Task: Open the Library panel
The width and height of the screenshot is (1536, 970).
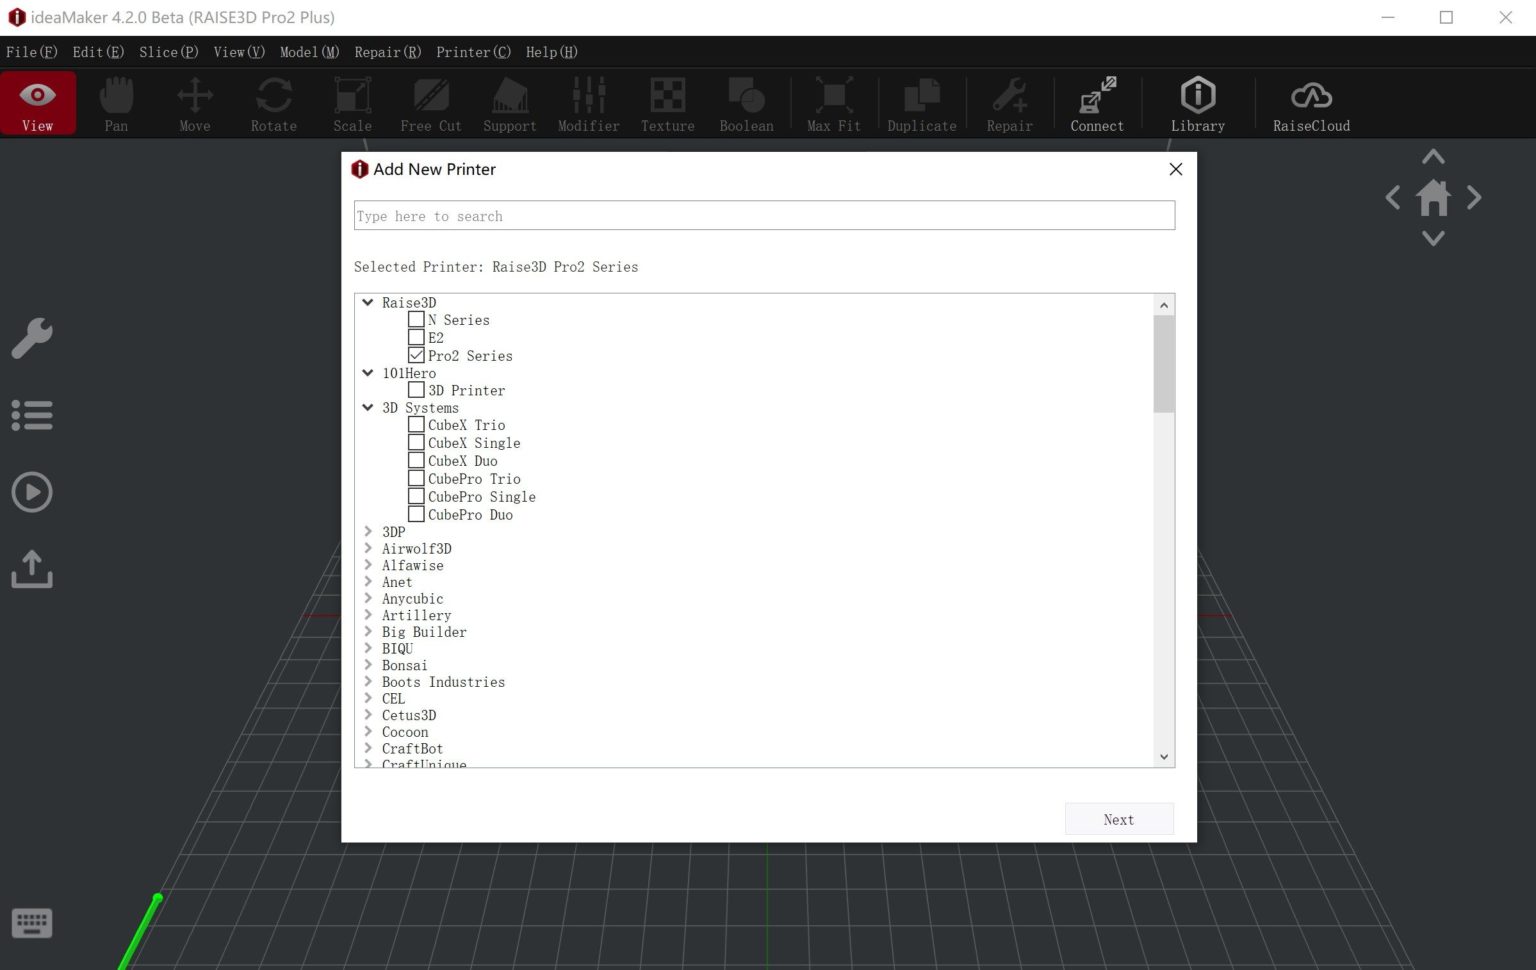Action: coord(1197,103)
